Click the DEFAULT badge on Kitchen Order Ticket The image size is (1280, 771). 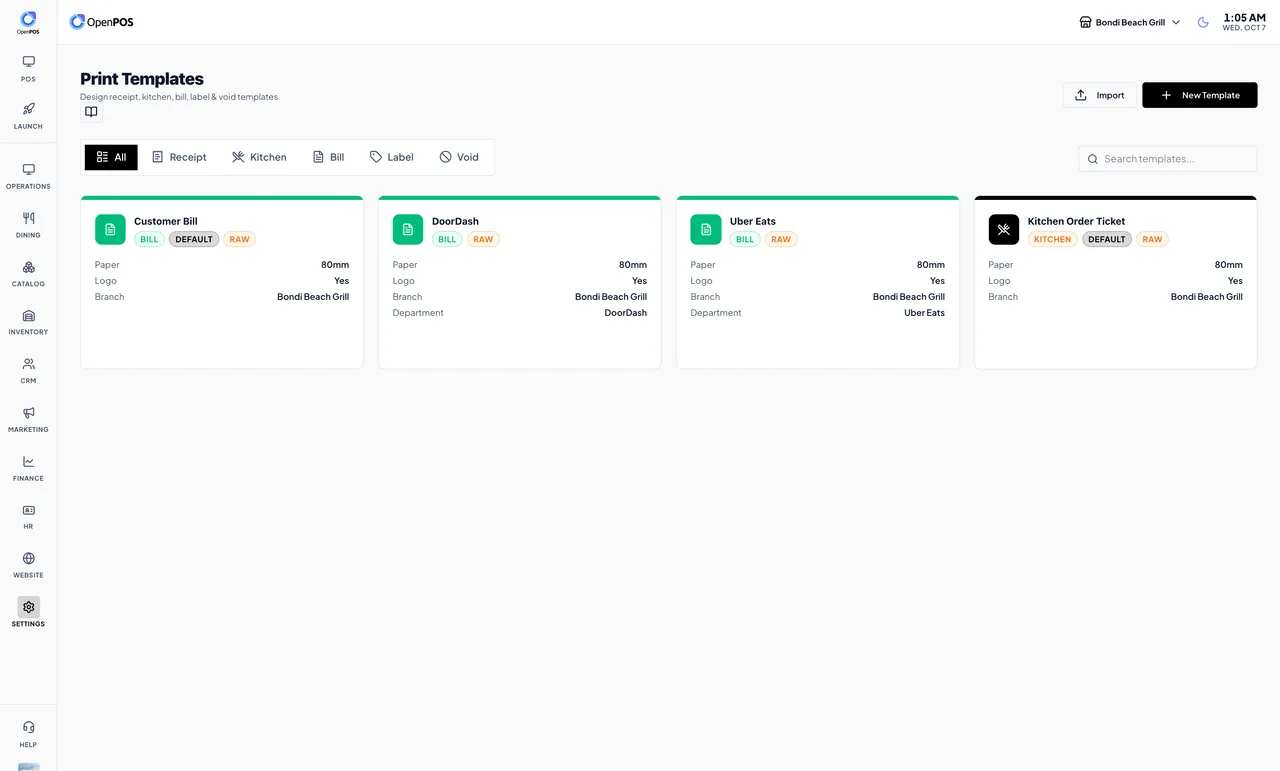[1107, 239]
